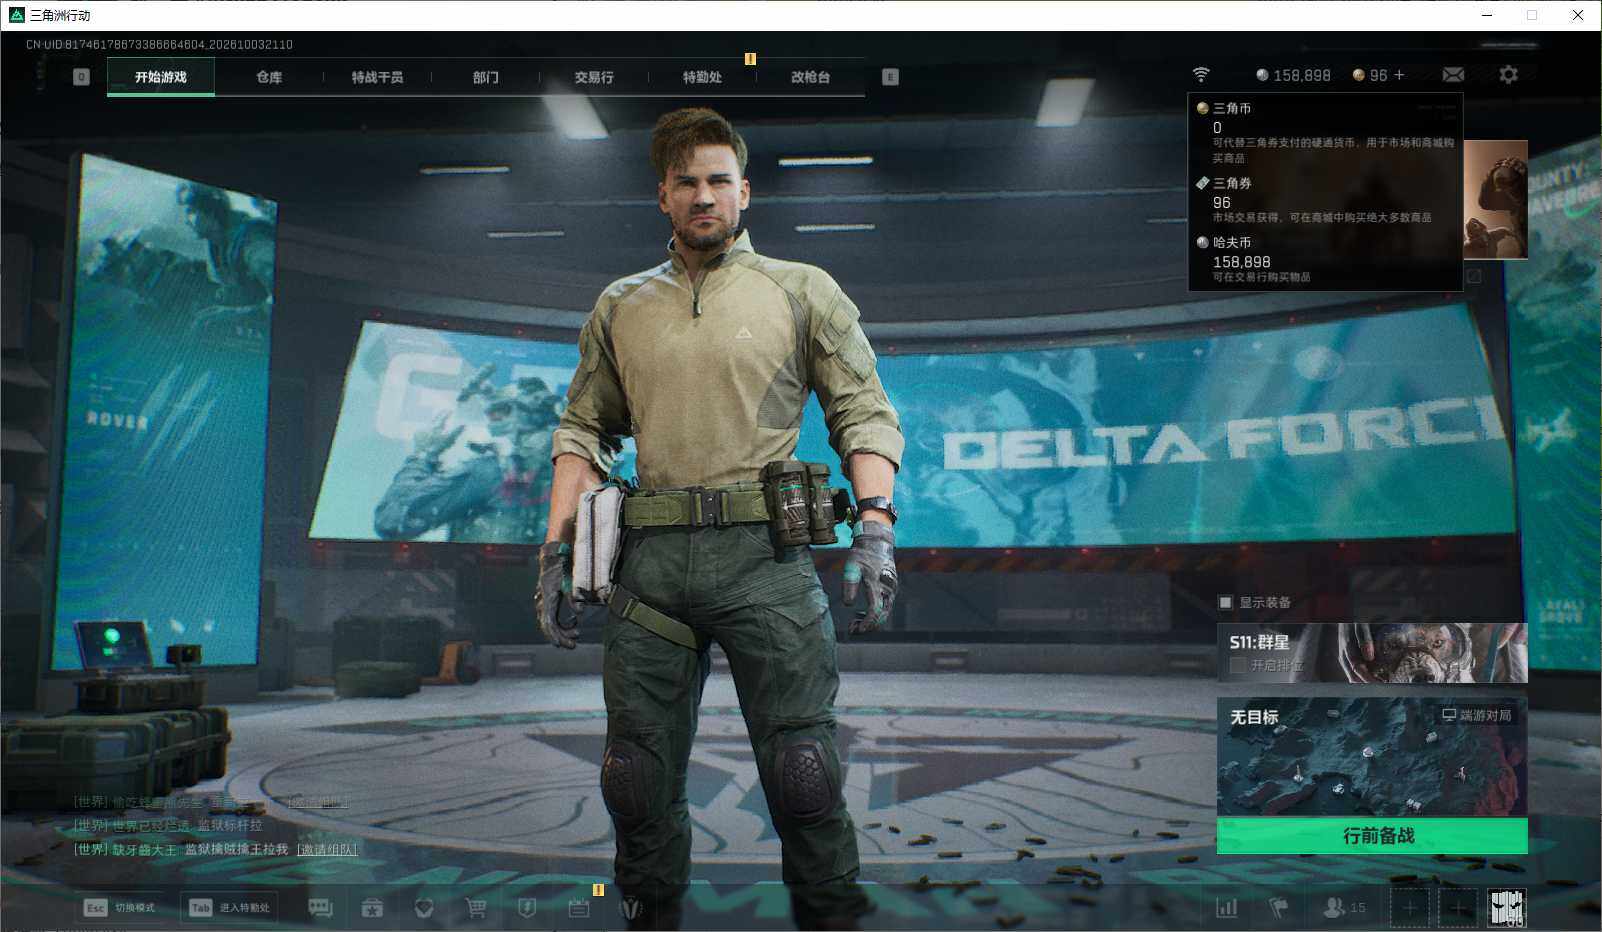Click the 三角券 entry in currency tooltip
Viewport: 1602px width, 932px height.
click(1324, 200)
